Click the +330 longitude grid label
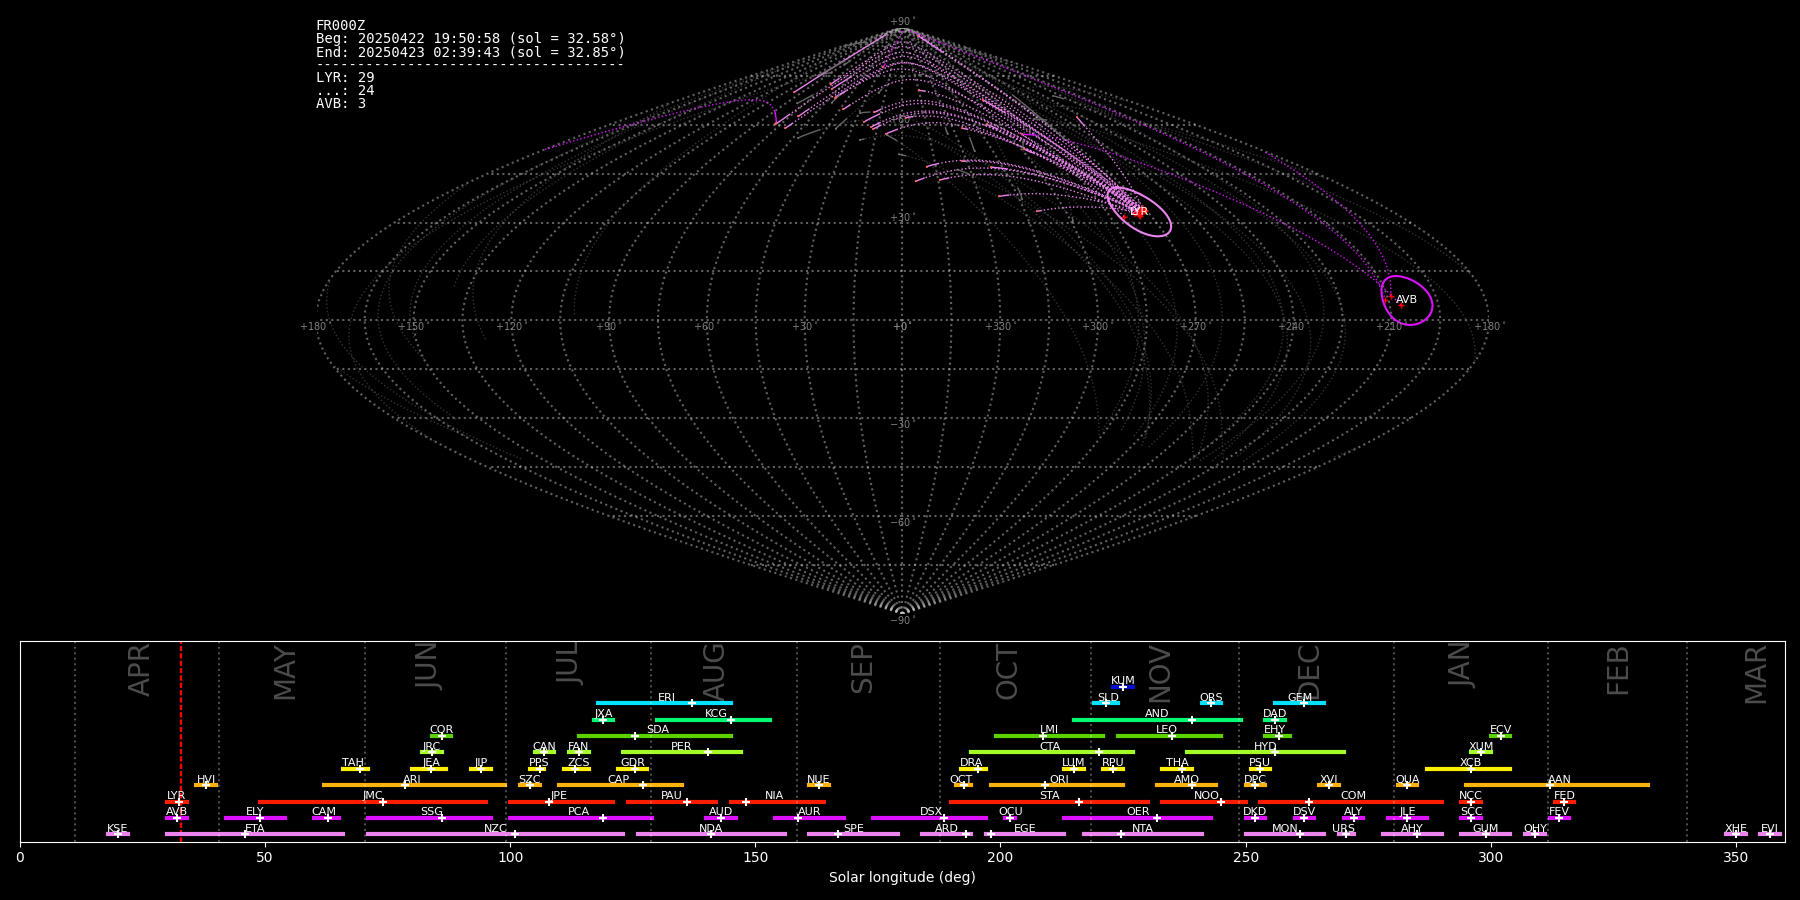 click(x=998, y=327)
